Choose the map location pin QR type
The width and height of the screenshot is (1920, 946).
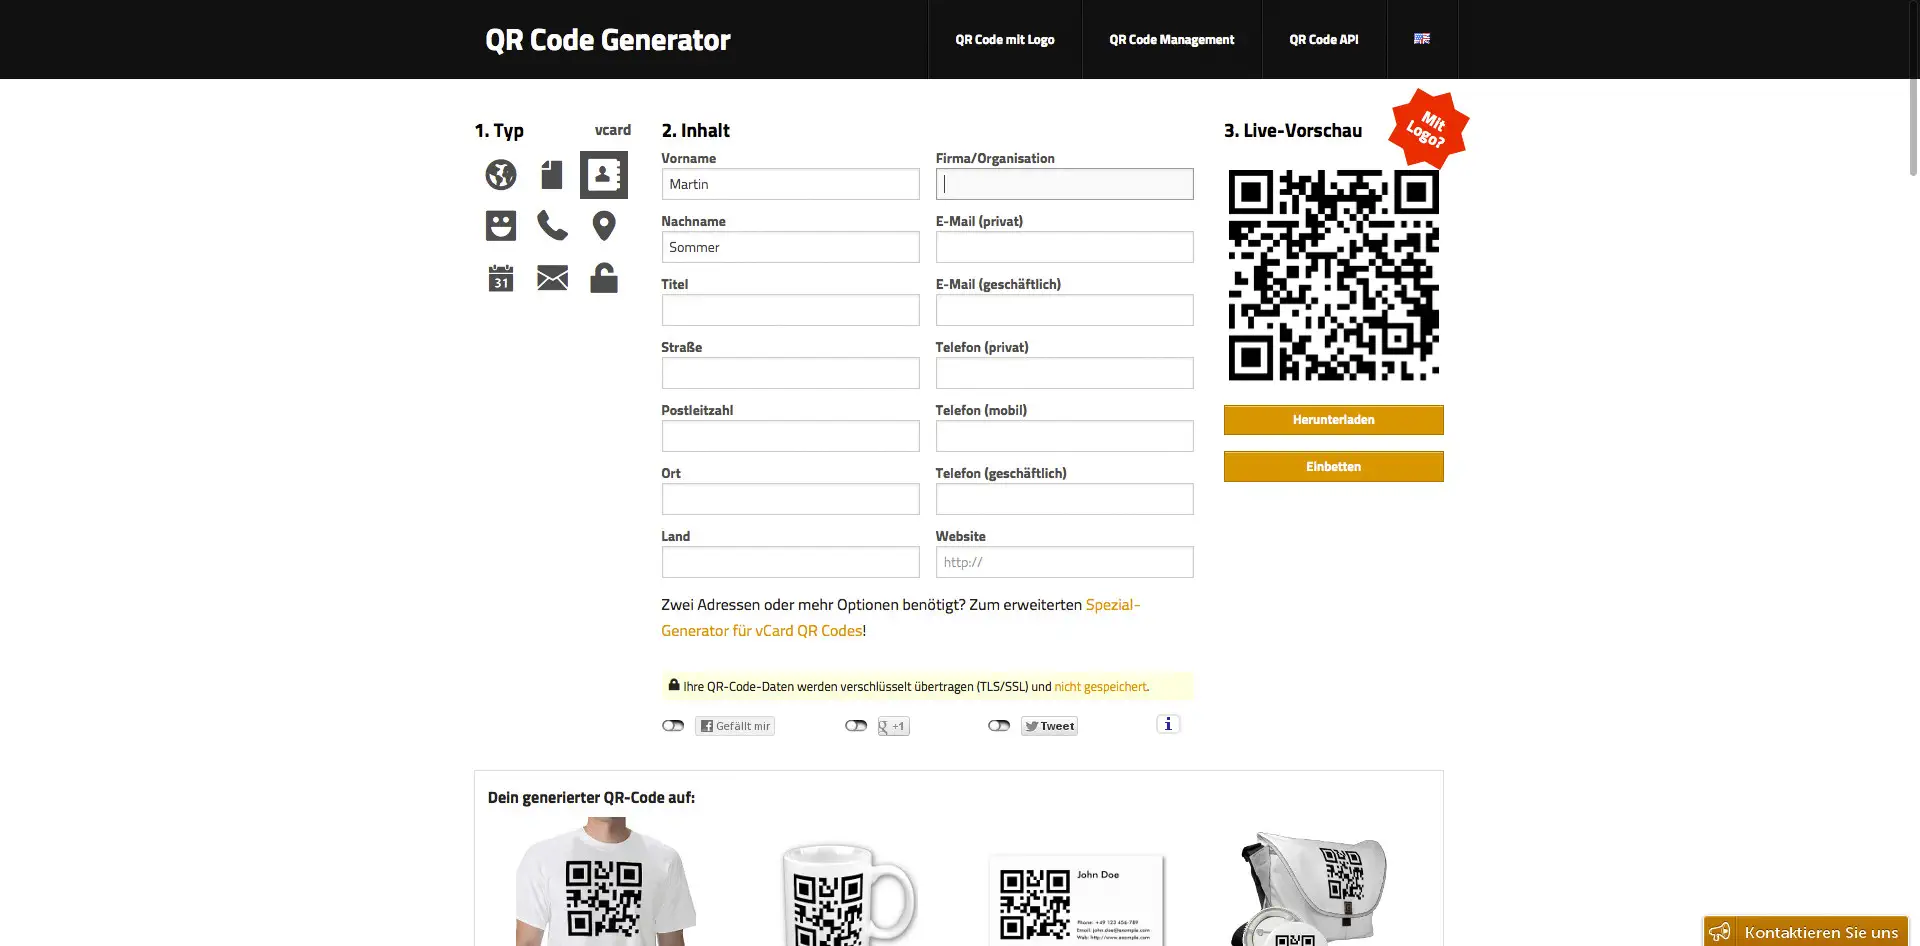604,226
